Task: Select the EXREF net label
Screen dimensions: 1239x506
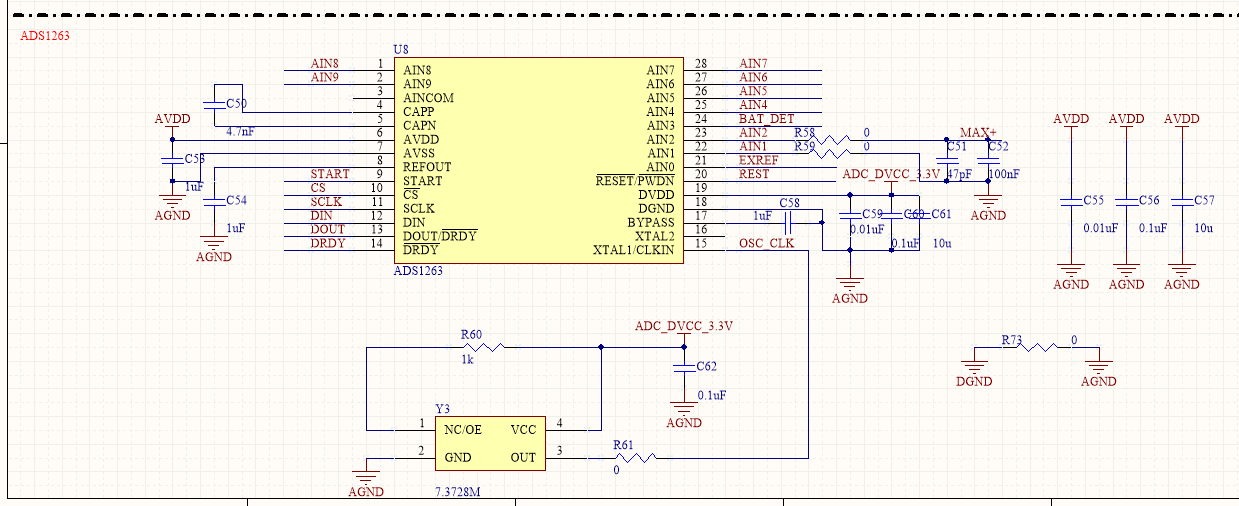Action: 759,160
